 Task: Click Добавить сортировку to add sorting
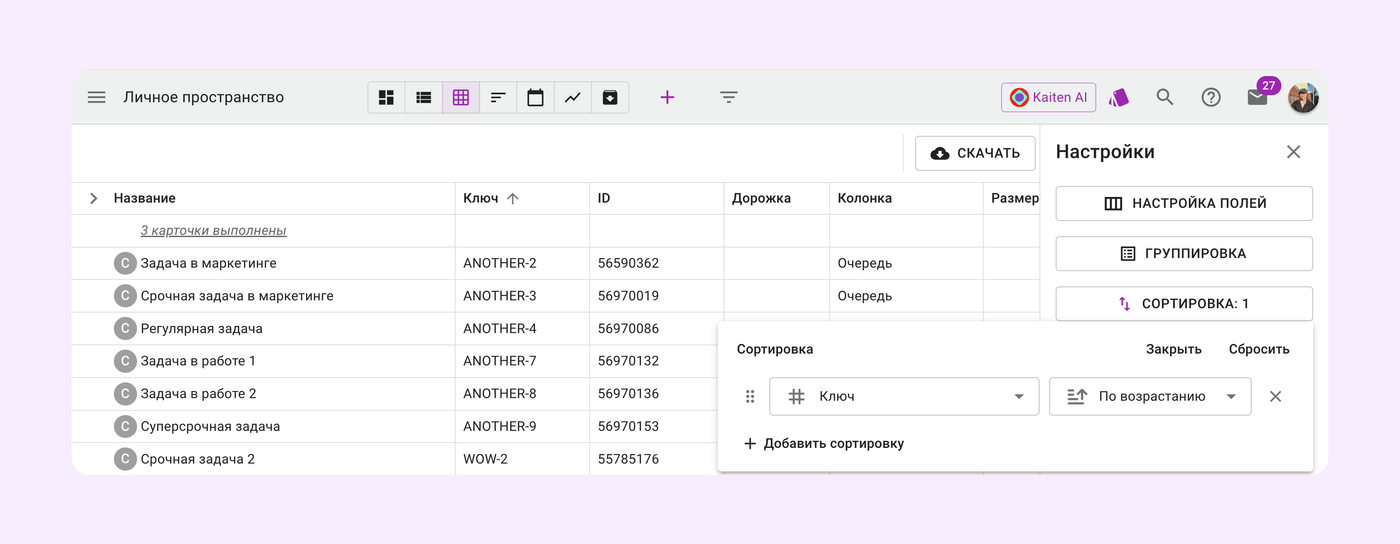[x=823, y=443]
